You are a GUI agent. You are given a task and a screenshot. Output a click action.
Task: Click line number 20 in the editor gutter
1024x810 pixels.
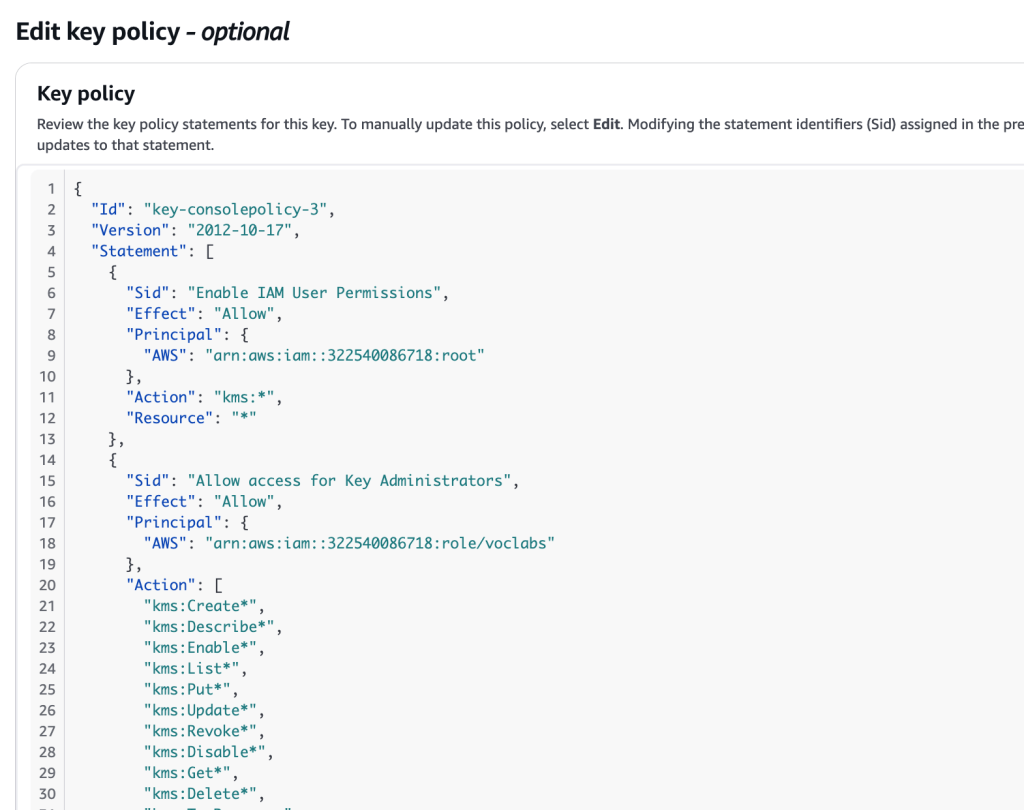tap(47, 585)
